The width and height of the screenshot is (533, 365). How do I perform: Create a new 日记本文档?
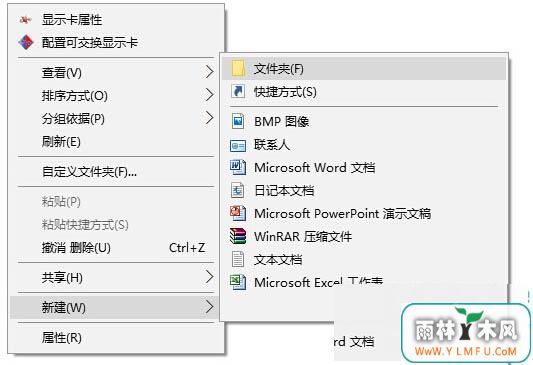tap(364, 191)
